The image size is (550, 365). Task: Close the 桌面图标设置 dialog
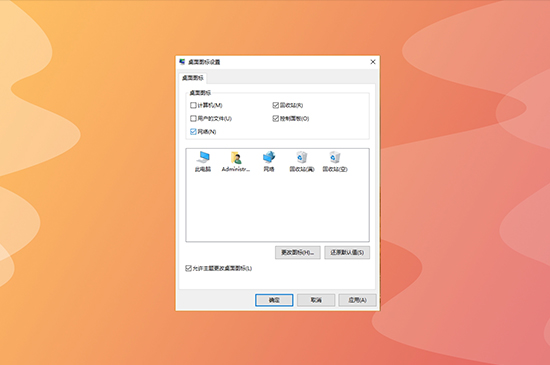373,62
